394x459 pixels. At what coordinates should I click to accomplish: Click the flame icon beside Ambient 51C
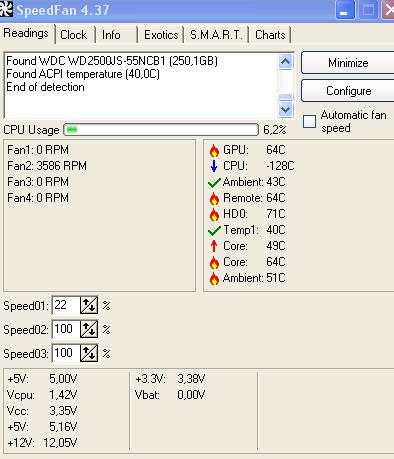point(214,278)
